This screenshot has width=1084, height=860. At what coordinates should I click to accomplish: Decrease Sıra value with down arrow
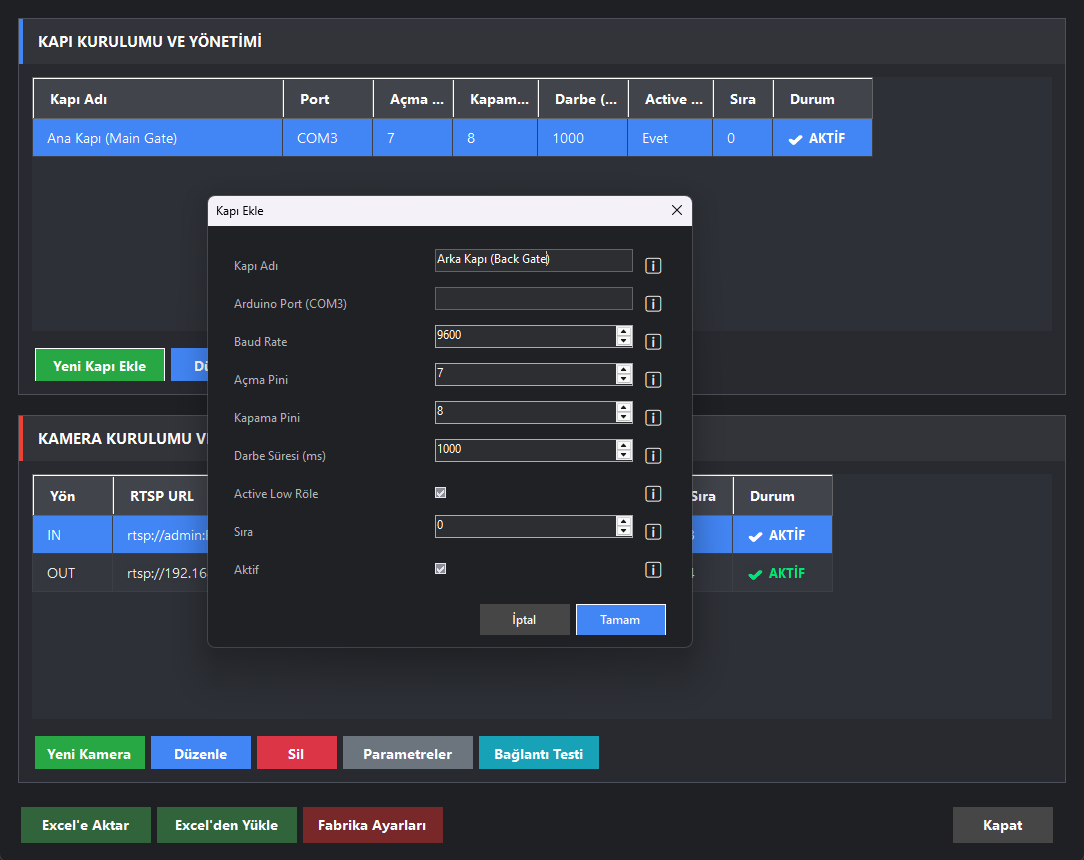click(624, 531)
